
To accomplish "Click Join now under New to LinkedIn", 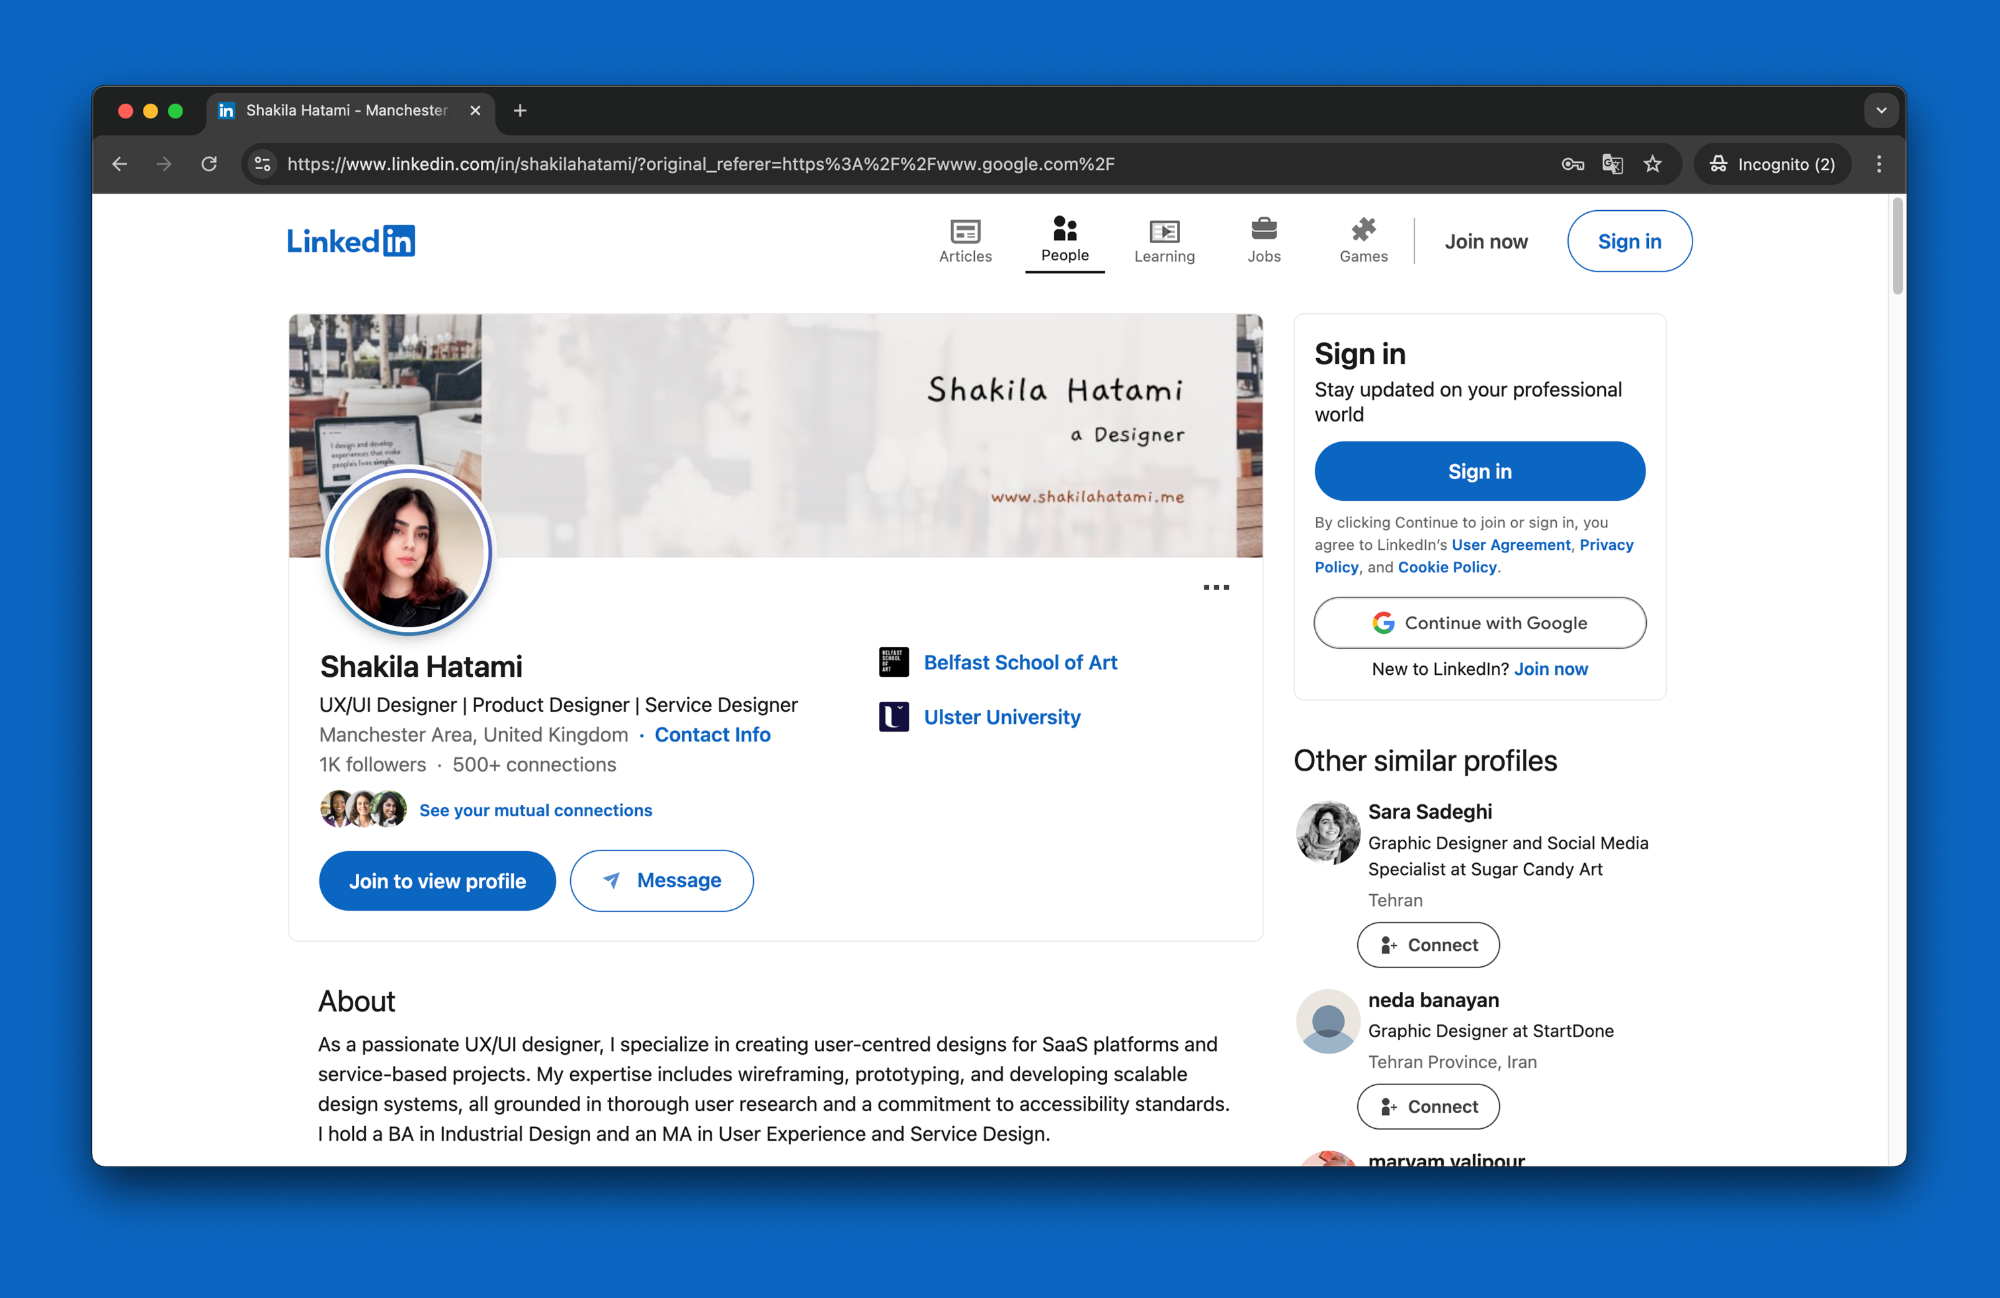I will [1550, 669].
